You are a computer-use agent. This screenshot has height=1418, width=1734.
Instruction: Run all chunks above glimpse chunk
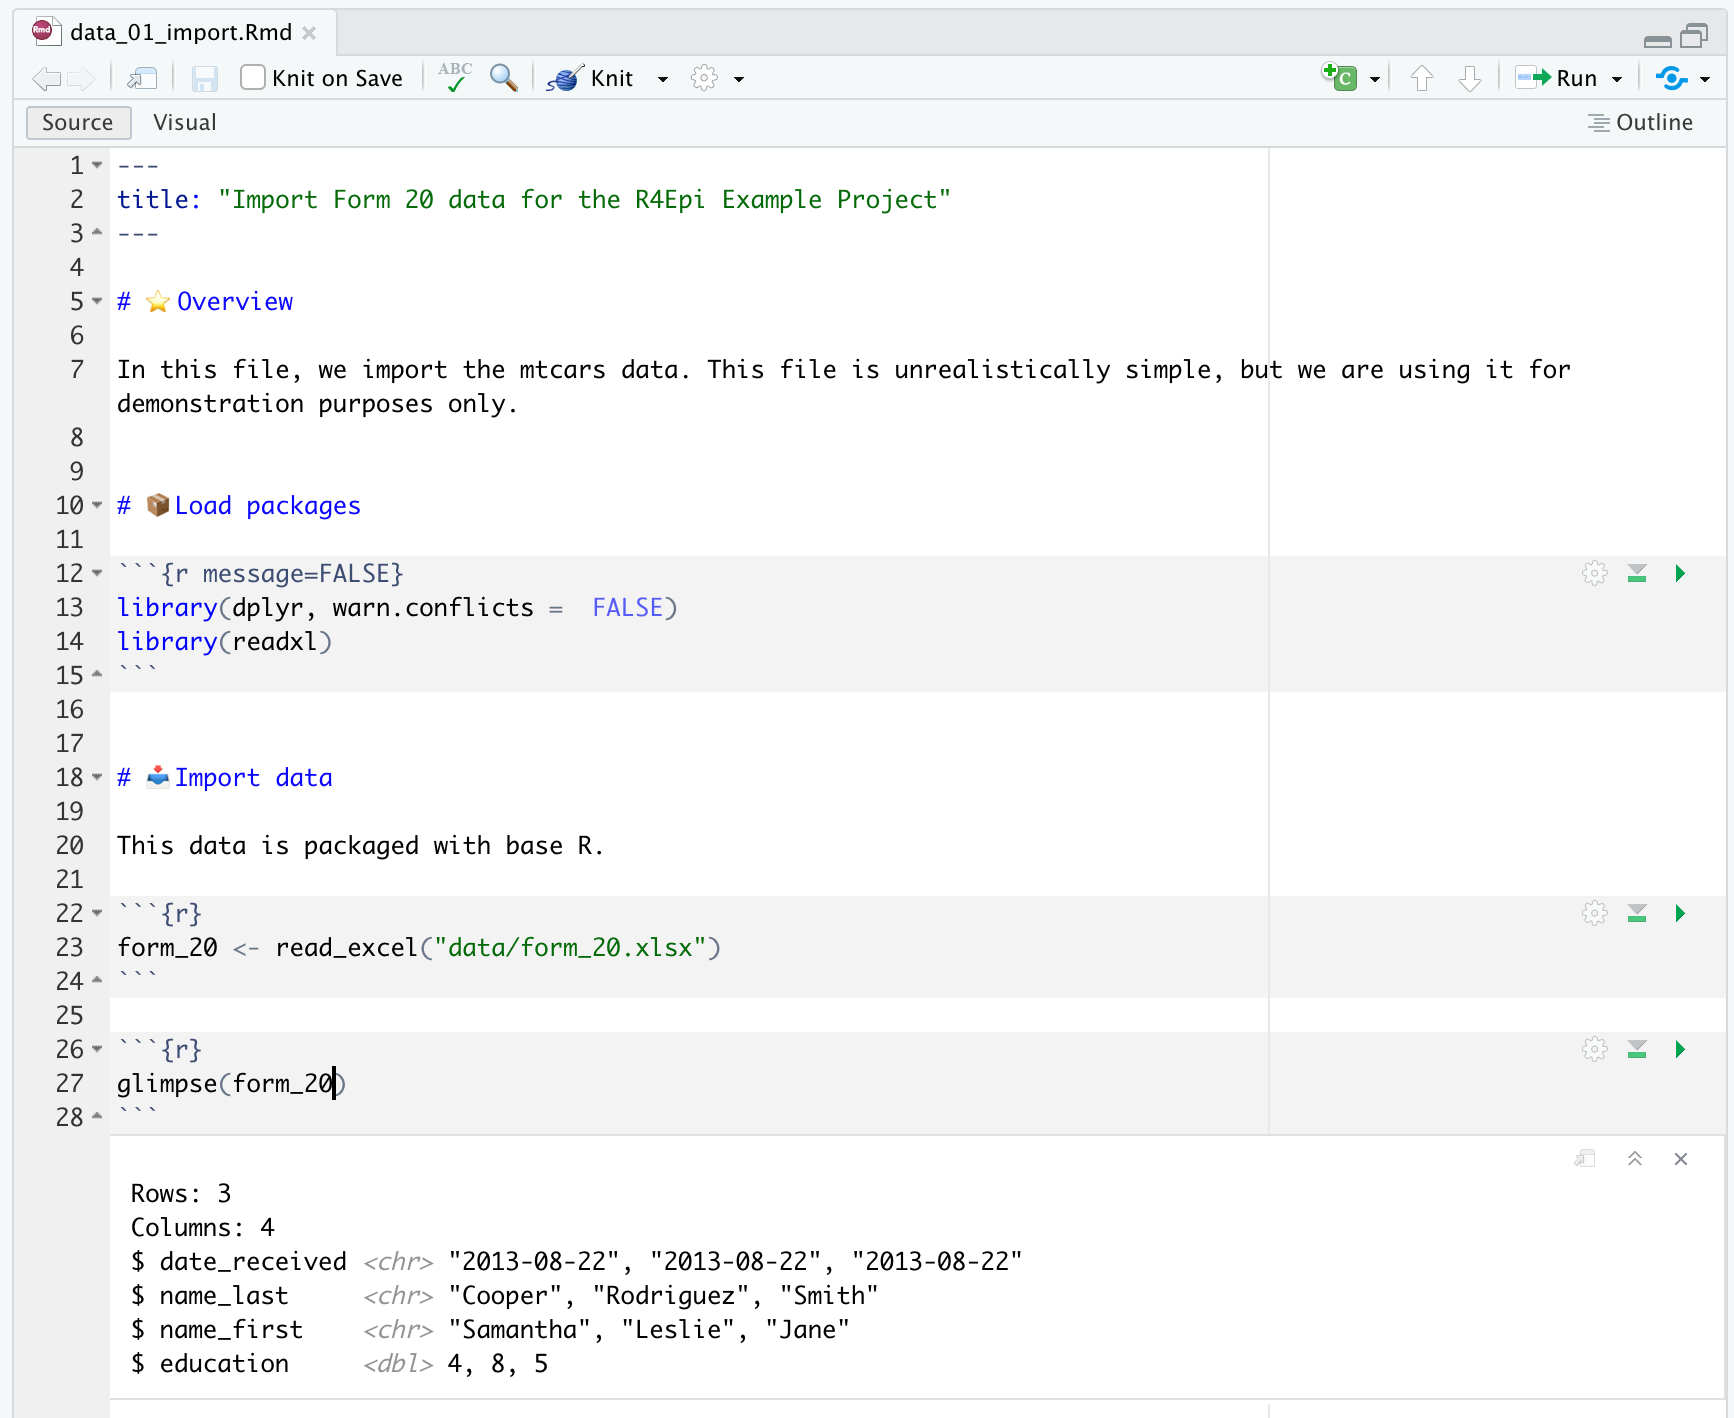[x=1637, y=1049]
